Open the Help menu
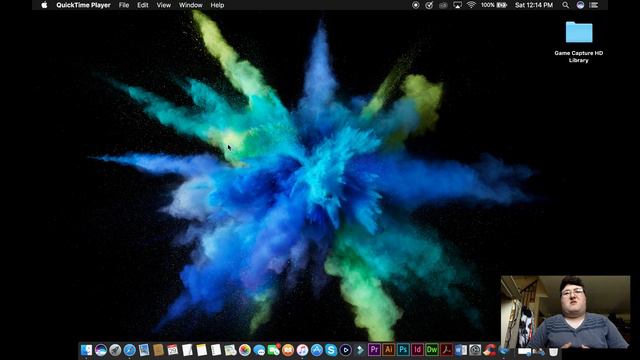 217,5
